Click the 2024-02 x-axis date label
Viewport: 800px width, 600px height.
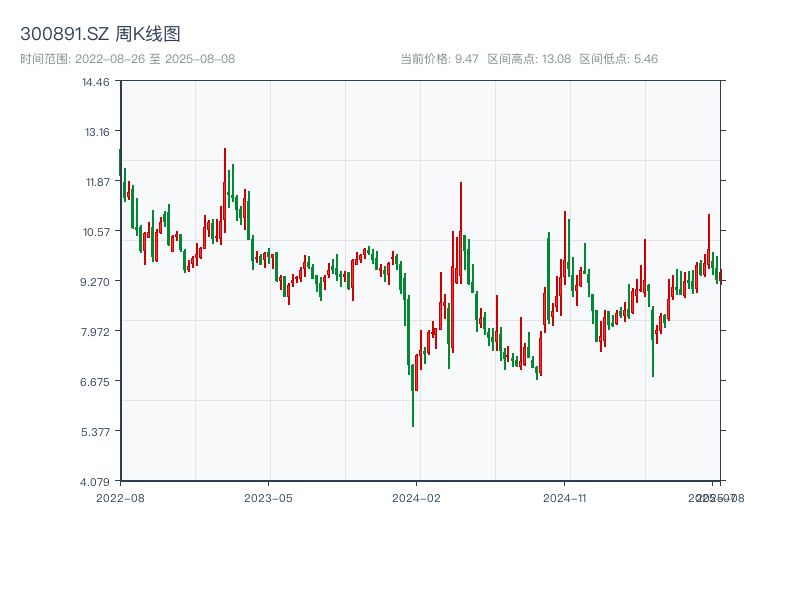tap(417, 497)
